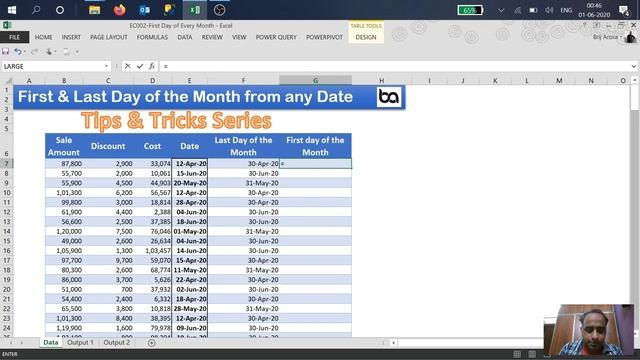Click the Save icon in Quick Access Toolbar
This screenshot has width=640, height=360.
(6, 51)
